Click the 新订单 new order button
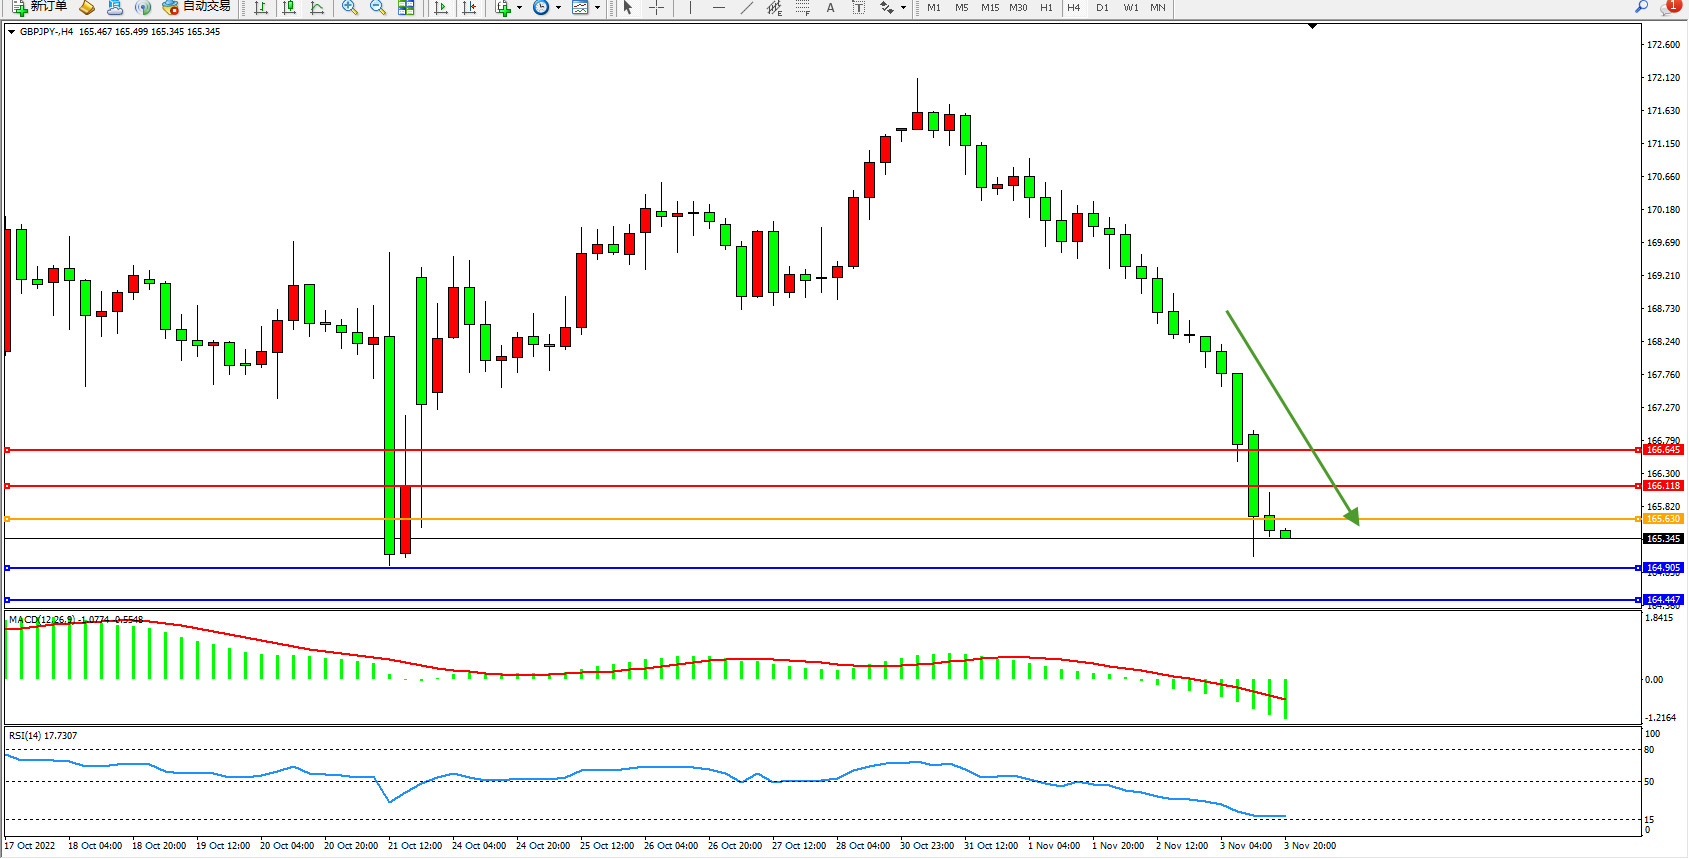 [40, 7]
